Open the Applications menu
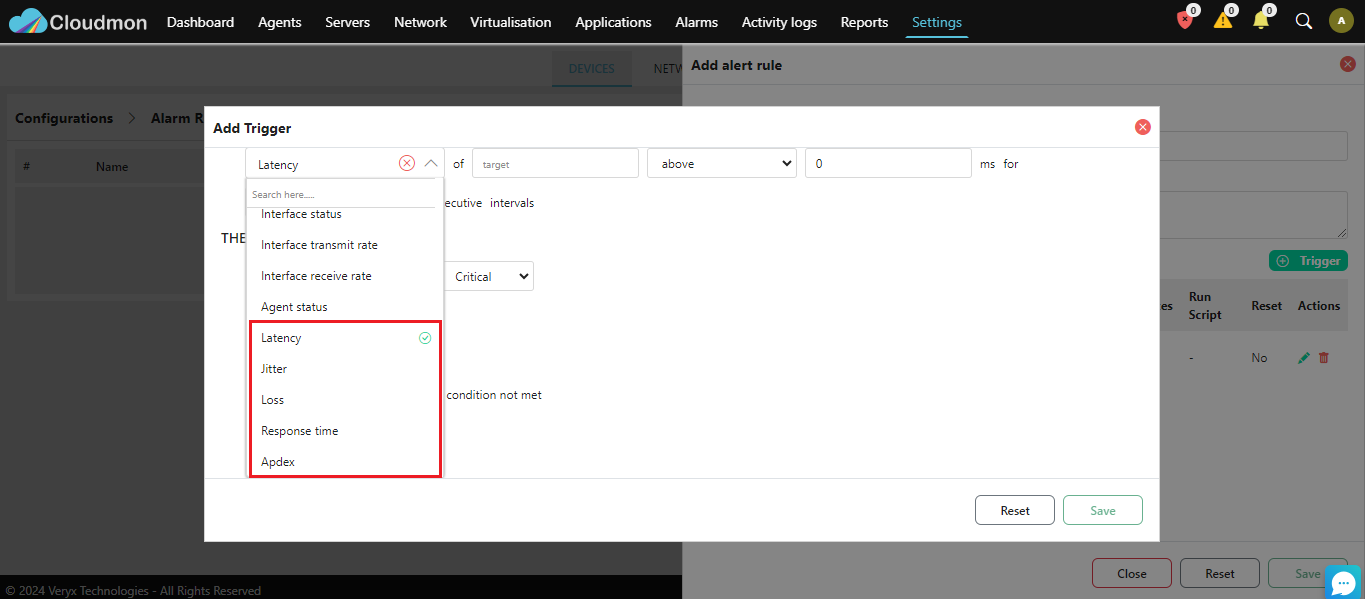 (613, 22)
